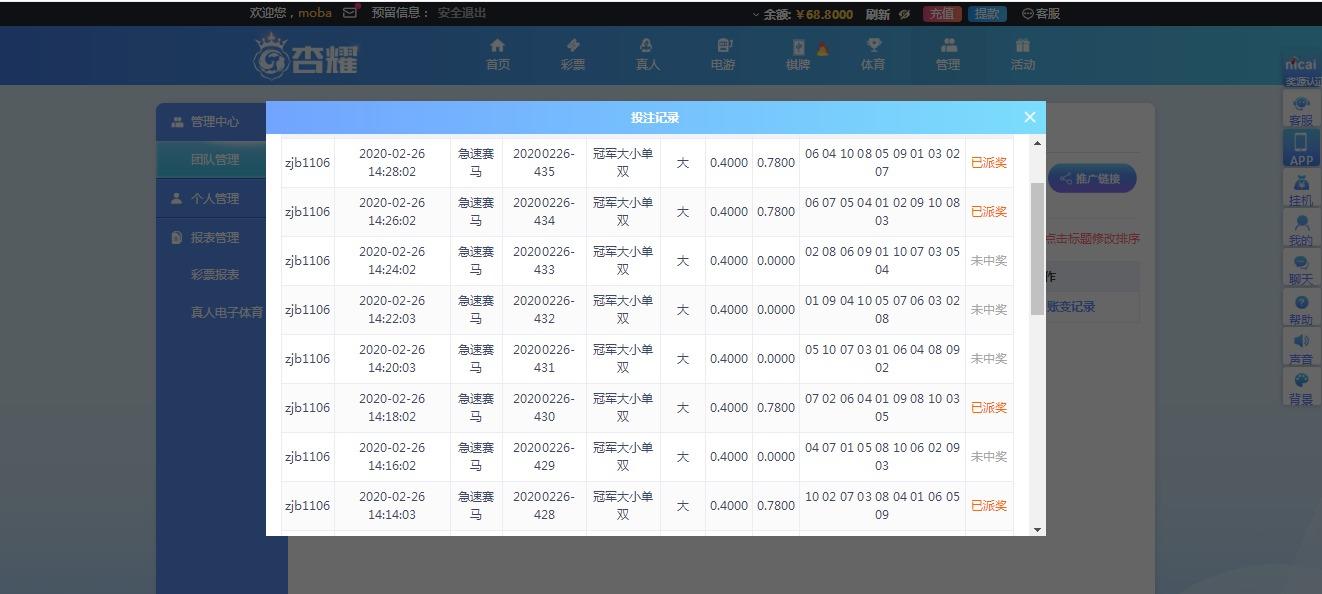Screen dimensions: 1322x594
Task: Open the 彩票 lottery icon
Action: pos(573,46)
